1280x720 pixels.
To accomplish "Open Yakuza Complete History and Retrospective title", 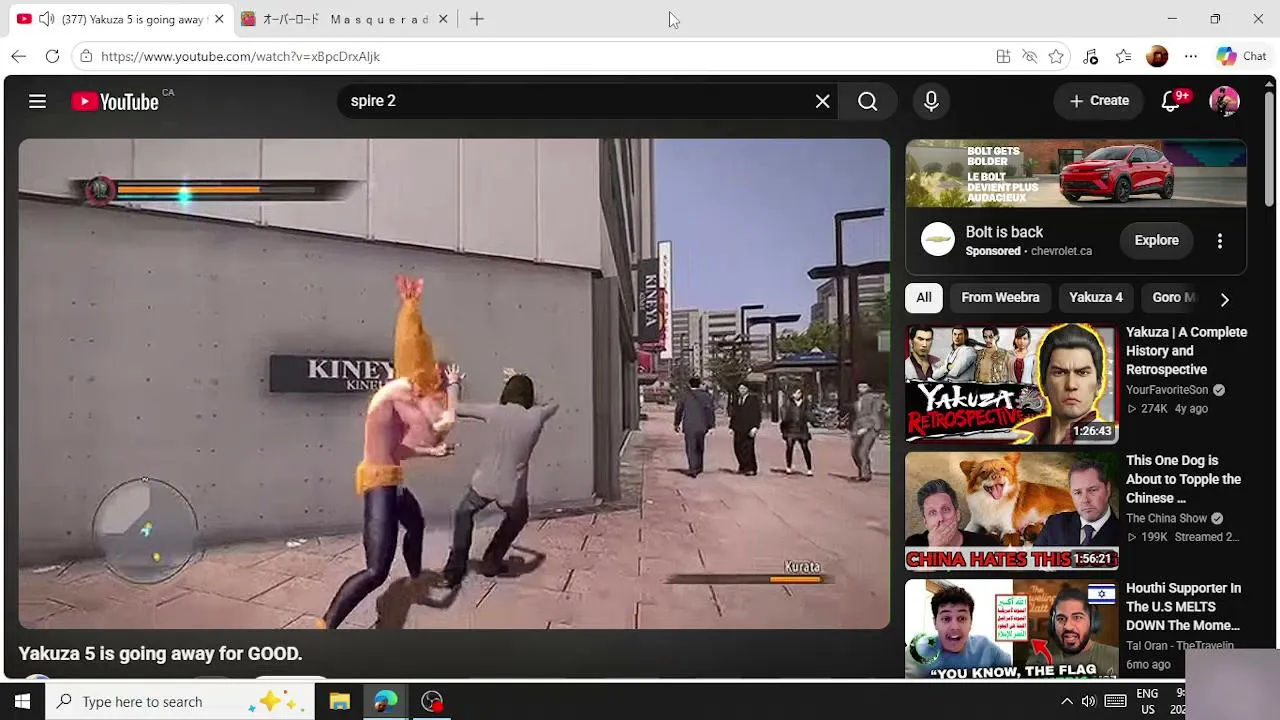I will click(1186, 350).
